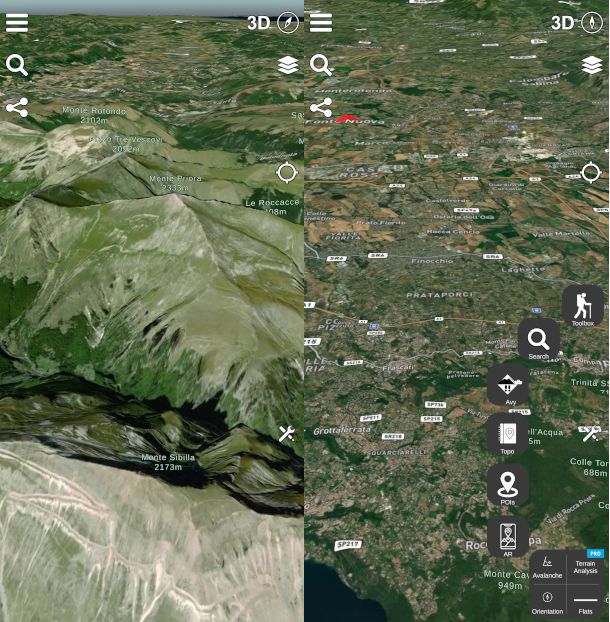Enable Avalanche terrain overlay
This screenshot has width=610, height=622.
click(547, 567)
